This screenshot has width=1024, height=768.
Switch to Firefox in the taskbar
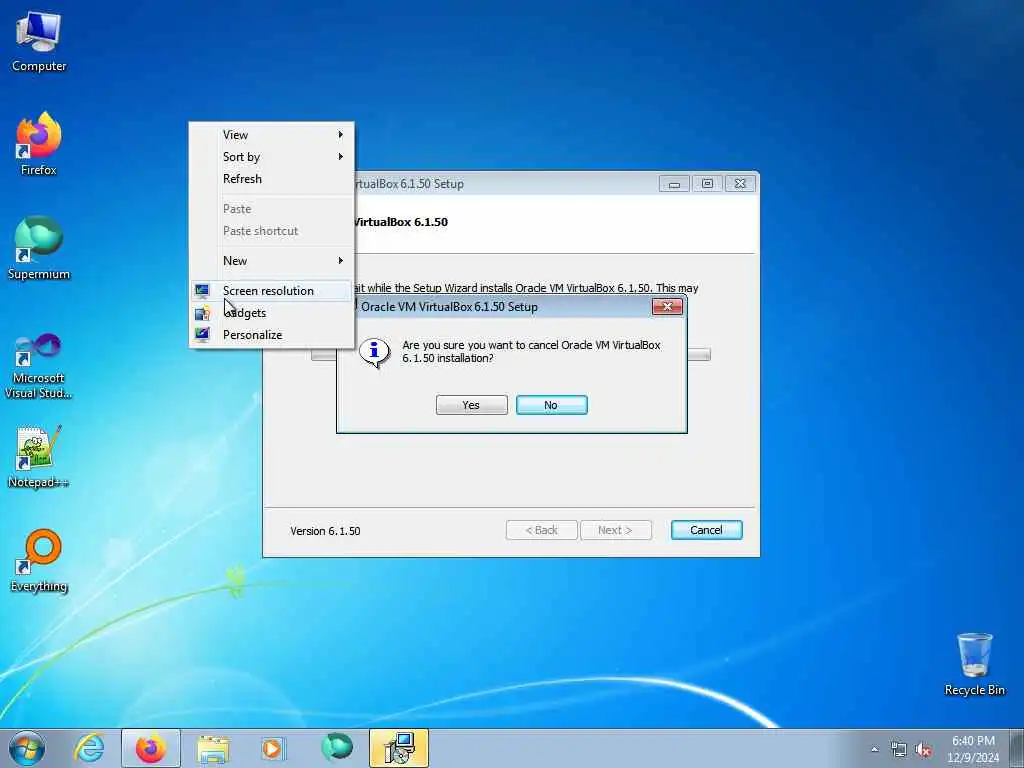pyautogui.click(x=151, y=748)
